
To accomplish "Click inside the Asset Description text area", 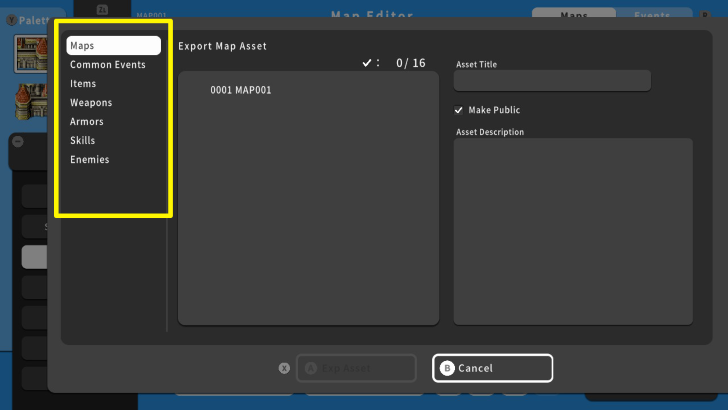I will (x=572, y=231).
